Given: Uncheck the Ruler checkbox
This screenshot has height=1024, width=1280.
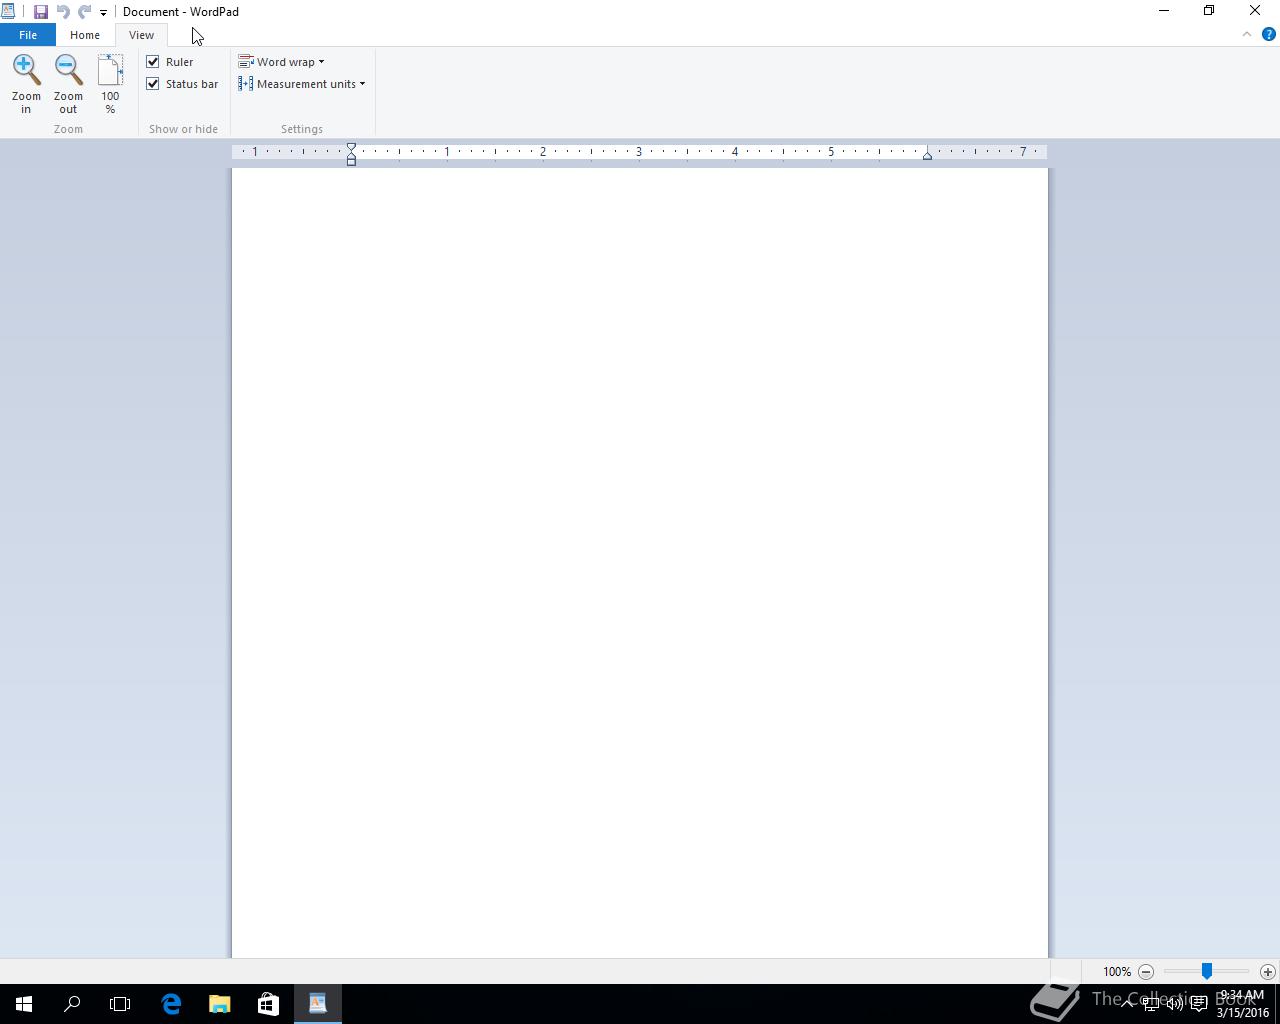Looking at the screenshot, I should point(153,62).
